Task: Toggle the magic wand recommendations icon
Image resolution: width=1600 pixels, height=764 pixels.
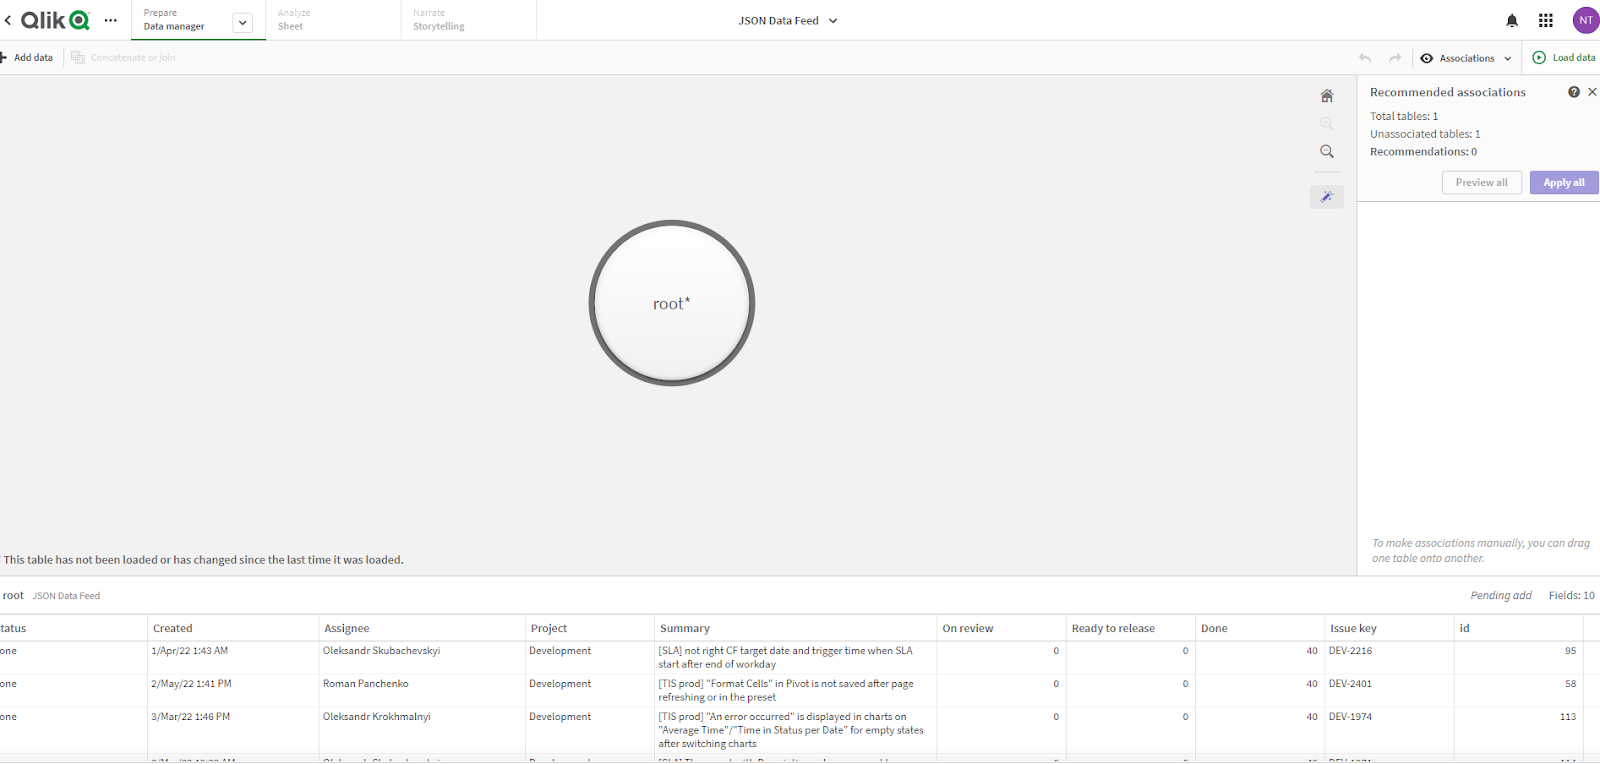Action: 1327,197
